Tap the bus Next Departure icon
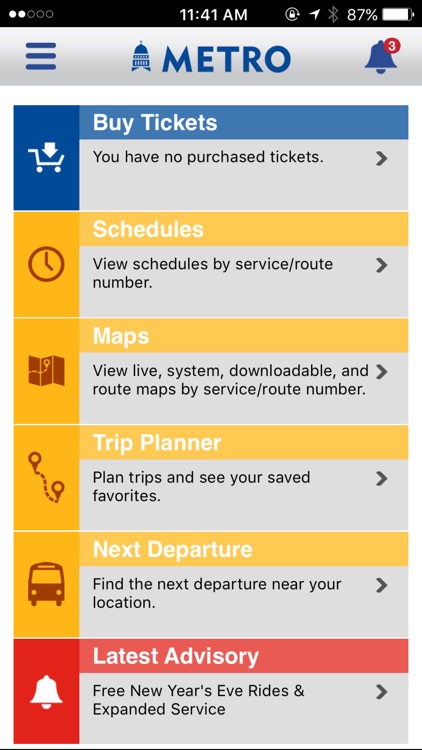The width and height of the screenshot is (422, 750). click(x=46, y=584)
